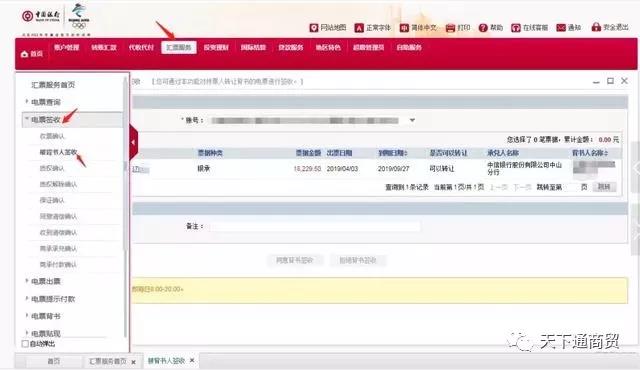The height and width of the screenshot is (370, 640).
Task: Click the 跳转 page jump button
Action: click(x=604, y=187)
